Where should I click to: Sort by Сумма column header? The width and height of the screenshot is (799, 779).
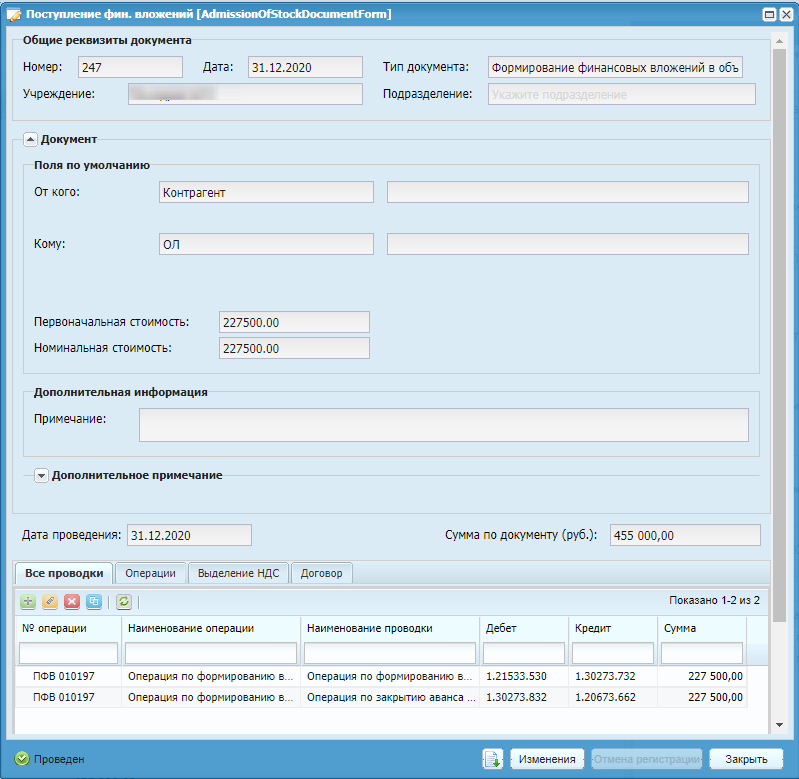[x=702, y=629]
